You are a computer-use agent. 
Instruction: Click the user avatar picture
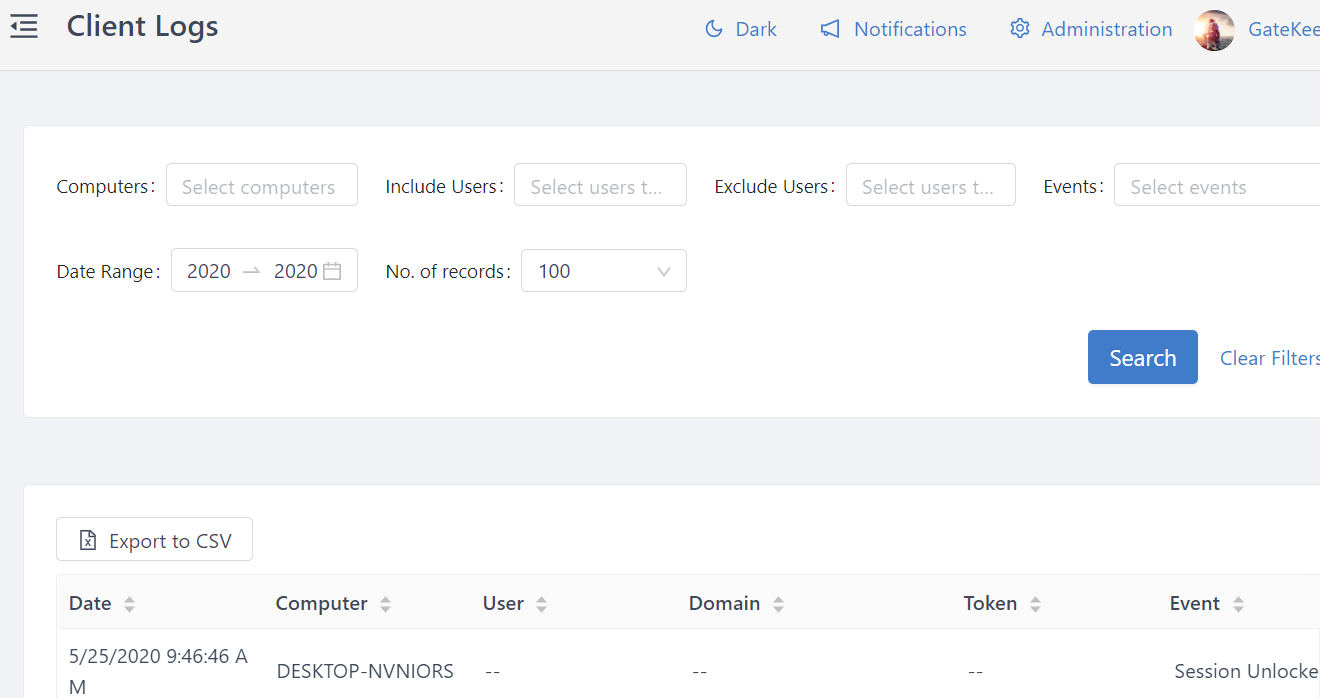click(x=1214, y=30)
